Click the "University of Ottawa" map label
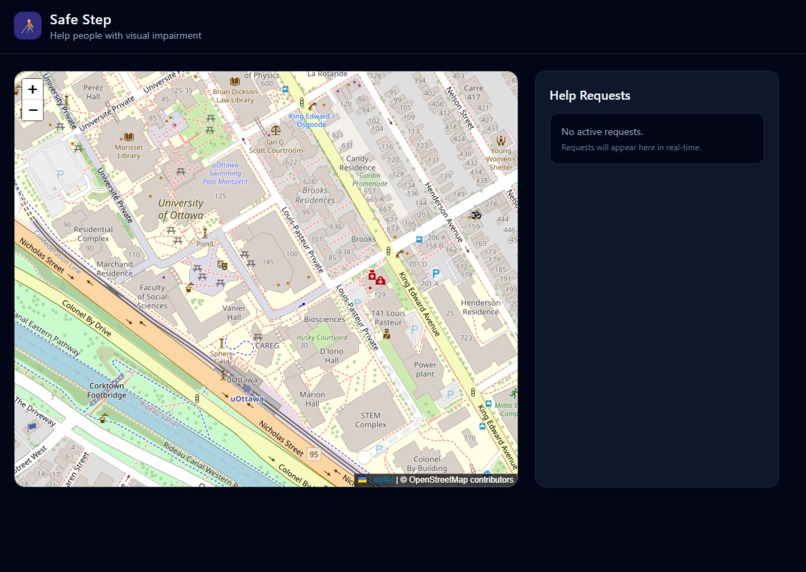The image size is (806, 572). 180,209
